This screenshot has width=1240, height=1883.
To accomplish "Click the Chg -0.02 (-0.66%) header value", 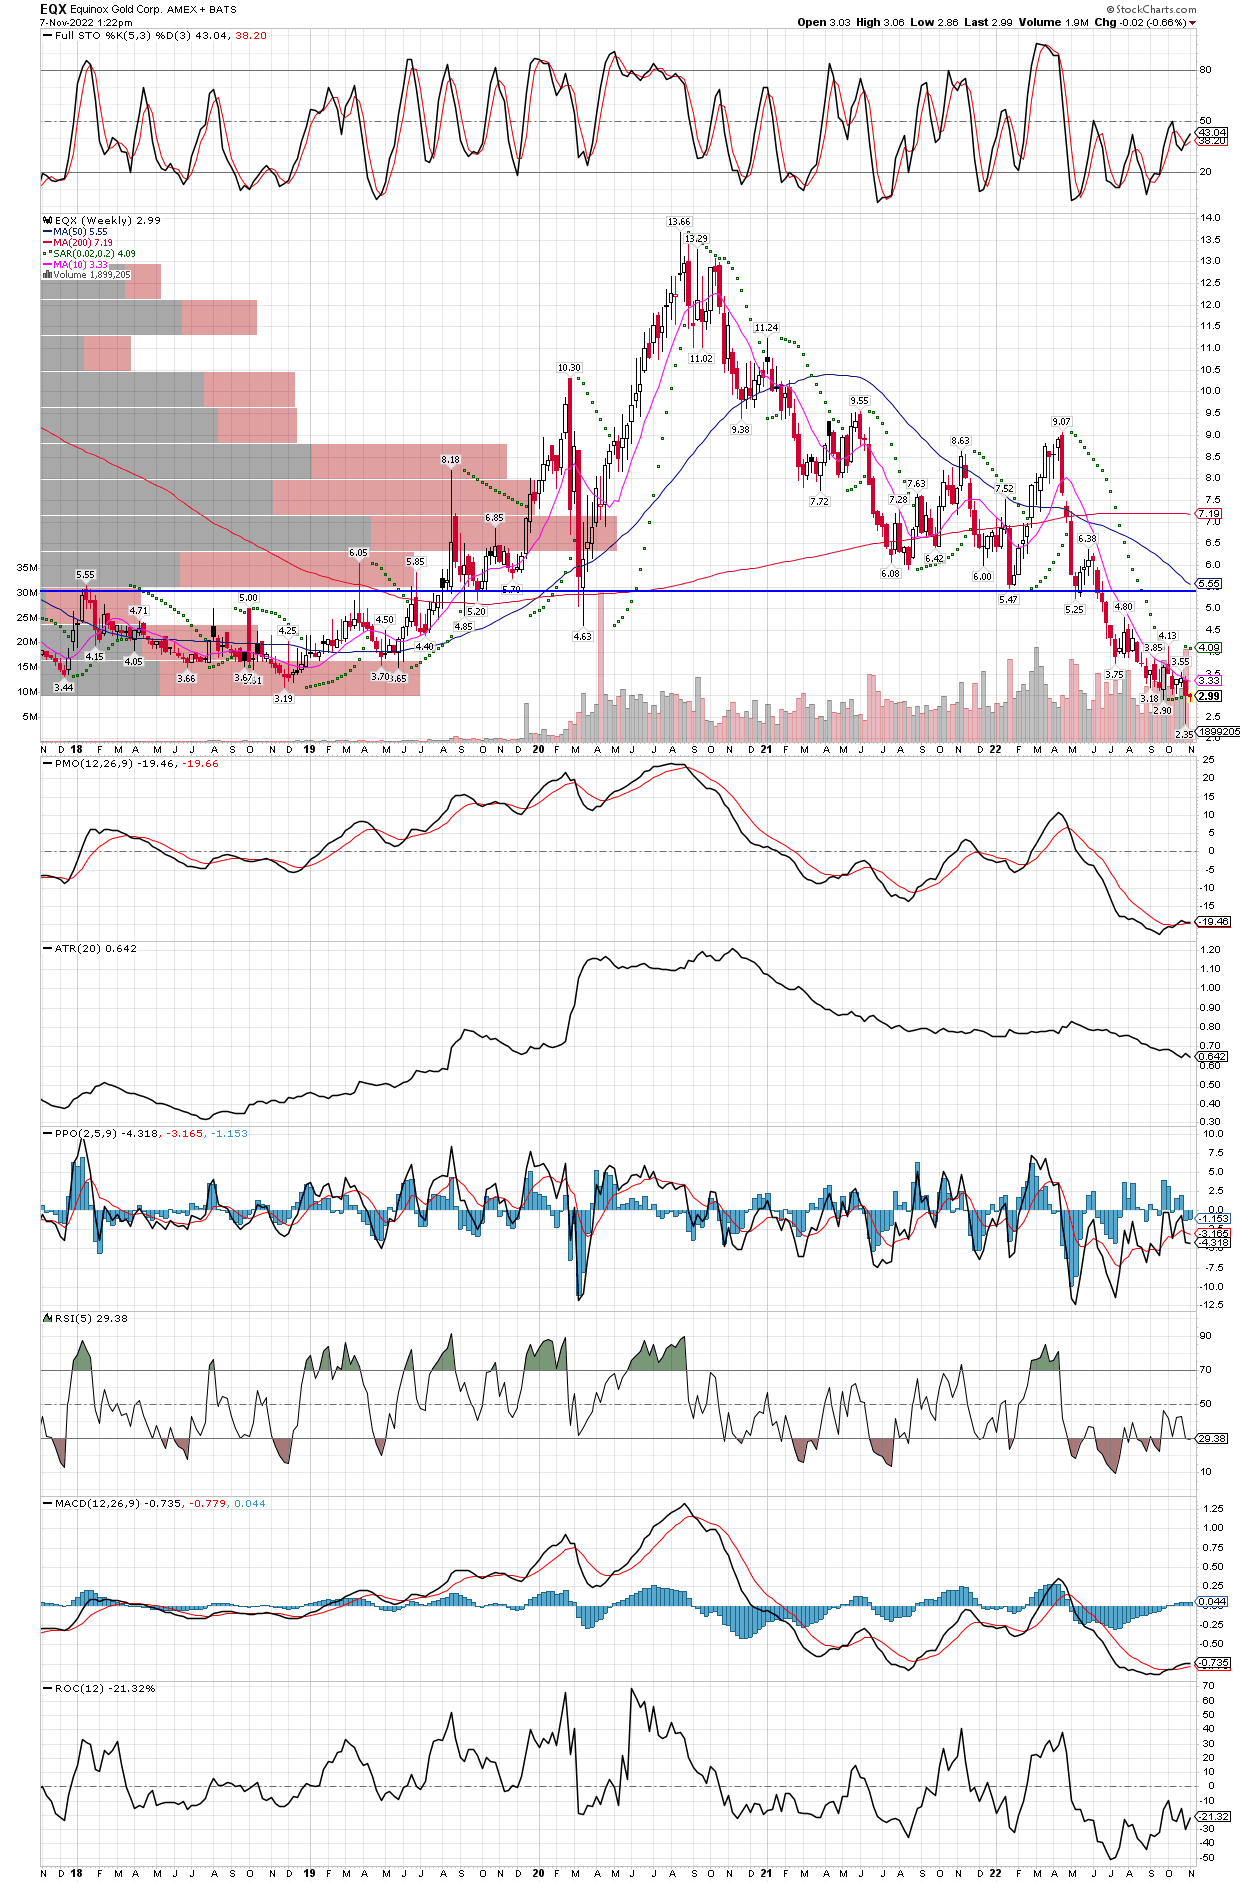I will tap(1140, 22).
